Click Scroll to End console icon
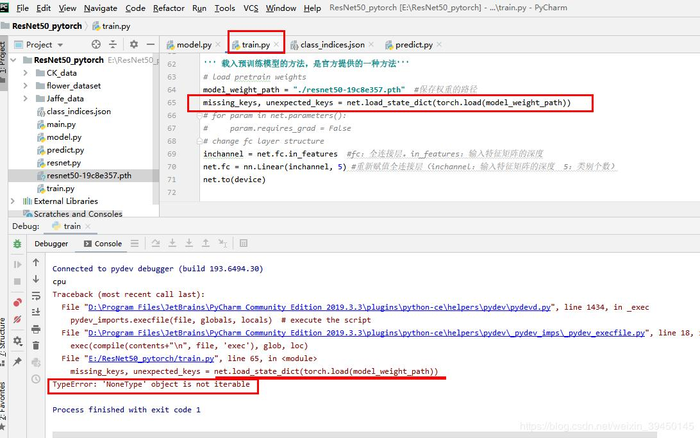Screen dimensions: 700x438 (36, 312)
